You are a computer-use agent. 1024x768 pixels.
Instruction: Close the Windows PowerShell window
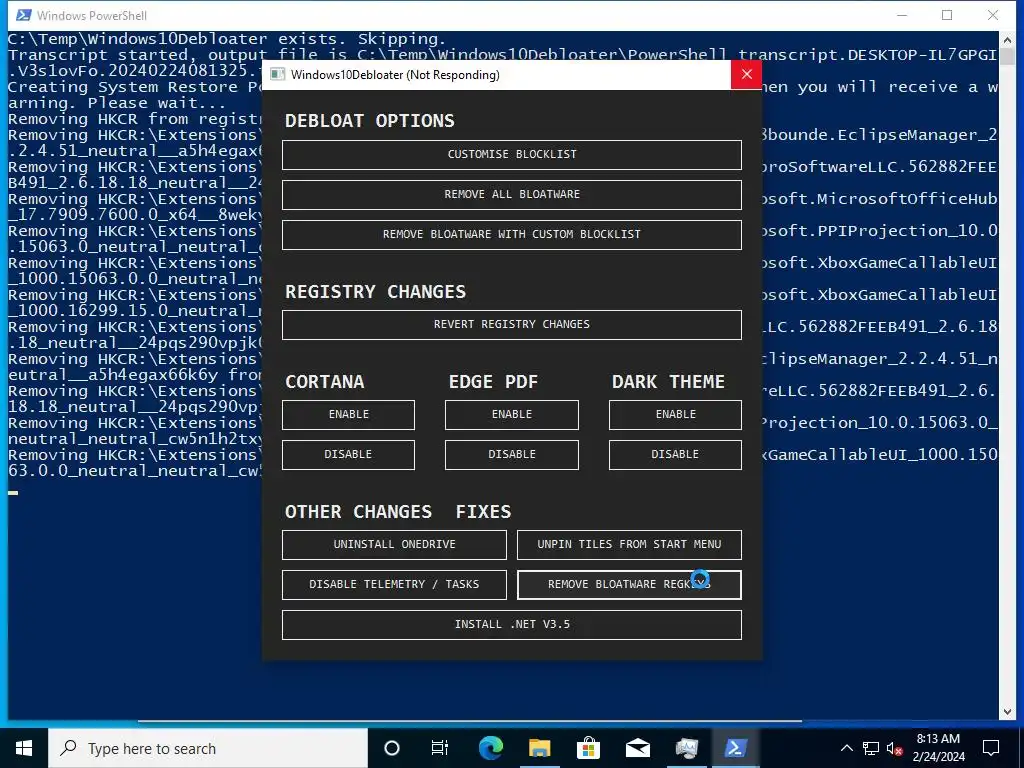(993, 15)
